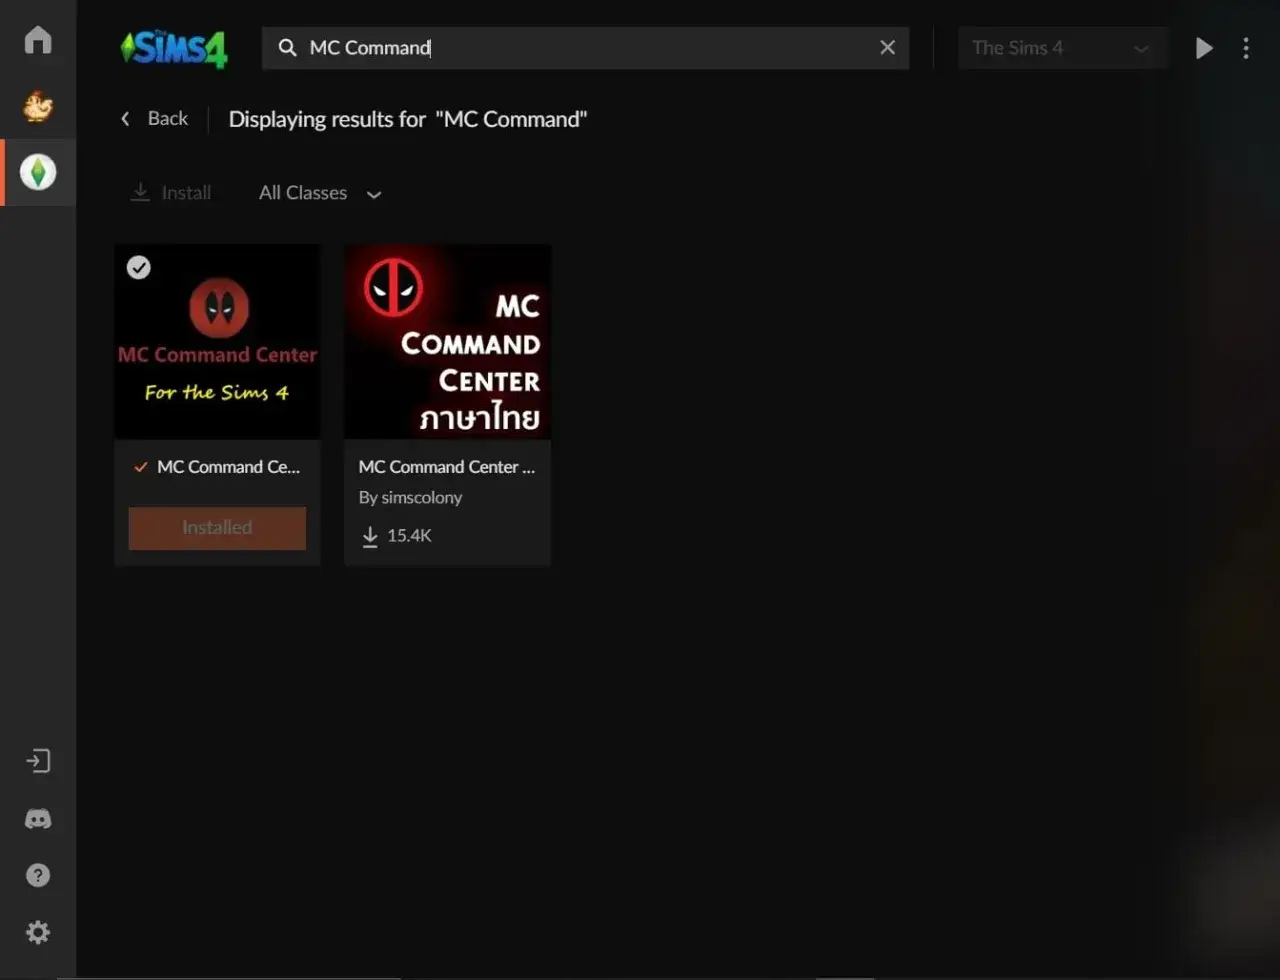Open the MC Command Center Thai thumbnail
The width and height of the screenshot is (1280, 980).
coord(448,342)
